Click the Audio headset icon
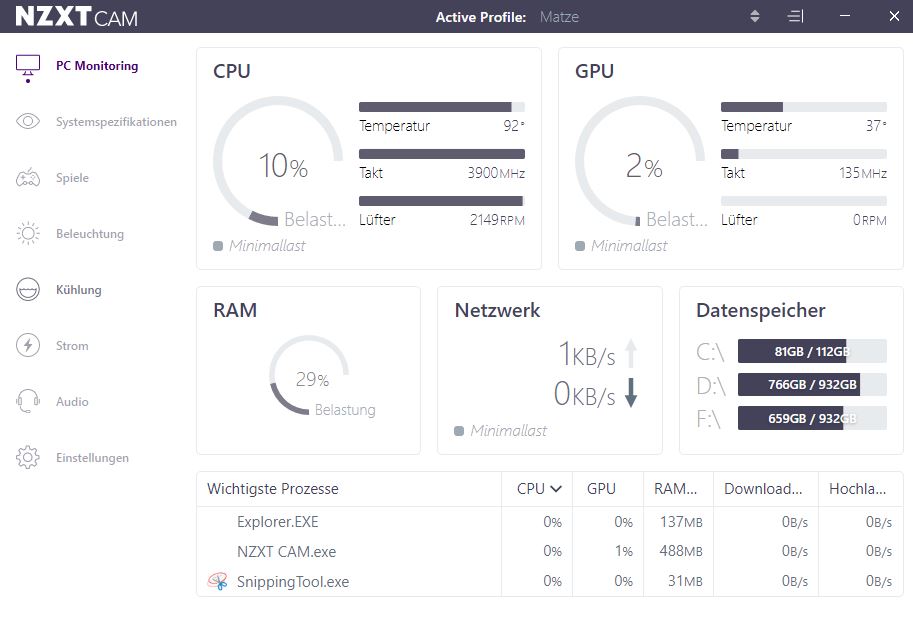The height and width of the screenshot is (633, 913). click(x=27, y=401)
